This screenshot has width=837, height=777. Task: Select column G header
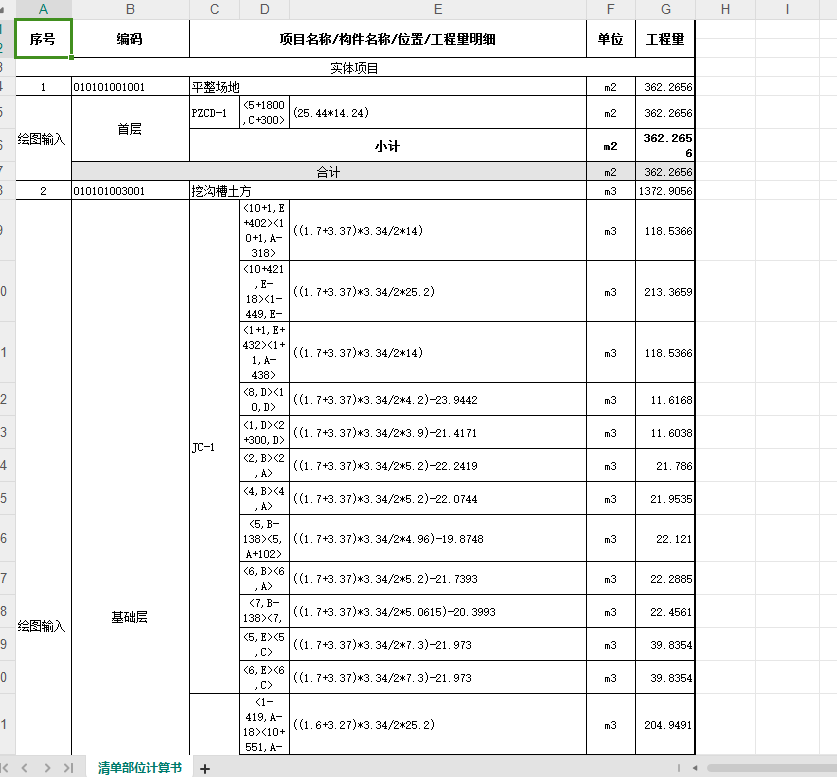click(666, 9)
